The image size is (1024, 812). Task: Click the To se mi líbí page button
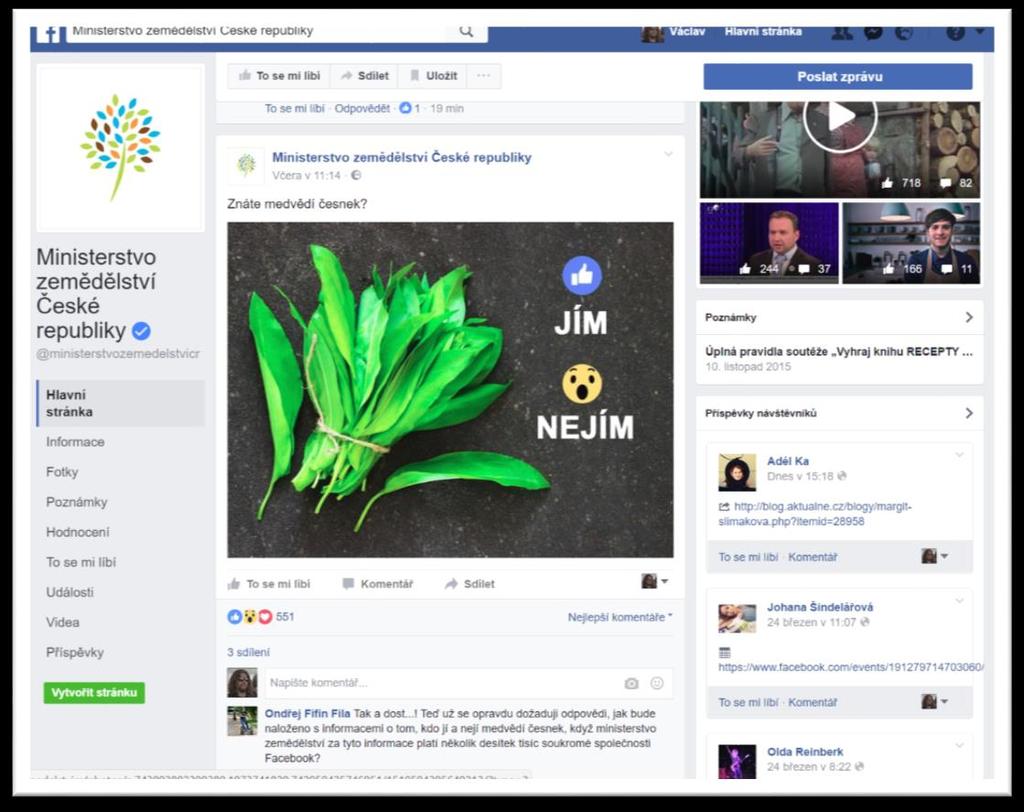pyautogui.click(x=279, y=76)
